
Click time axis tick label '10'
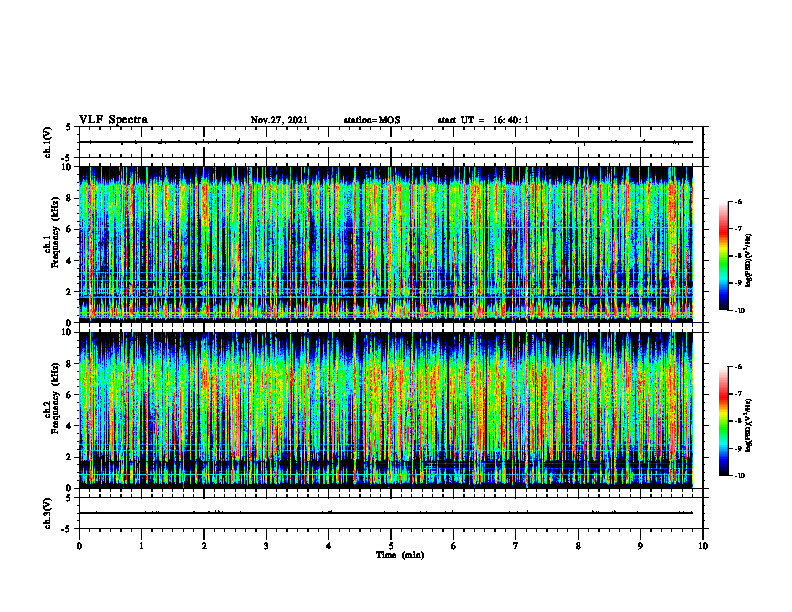coord(703,546)
